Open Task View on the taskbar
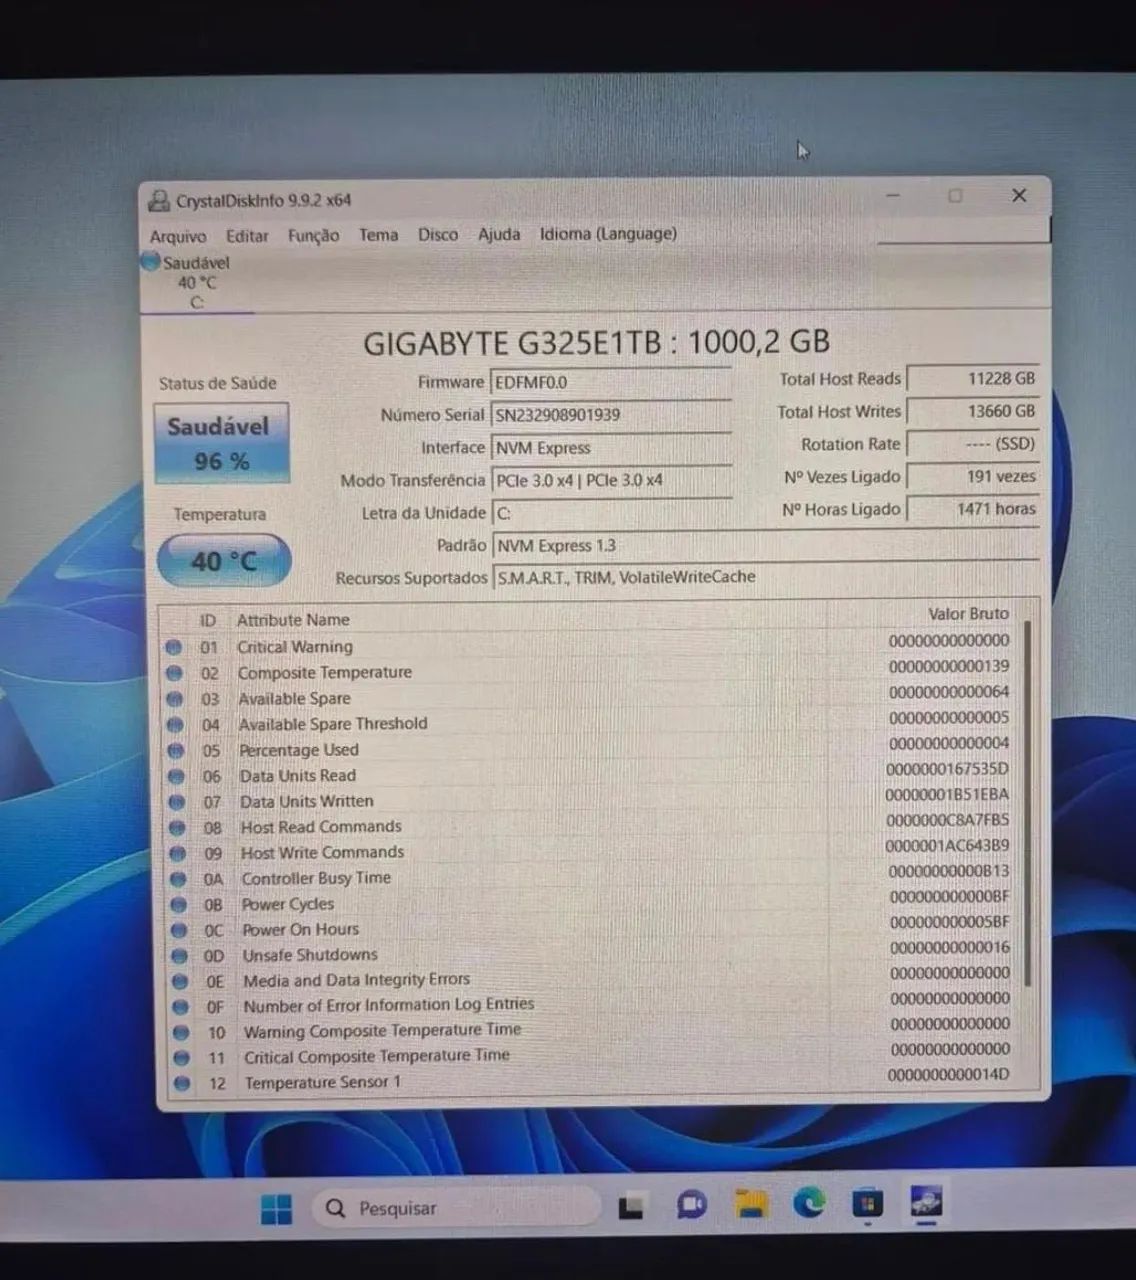Screen dimensions: 1136x1280 [631, 1207]
